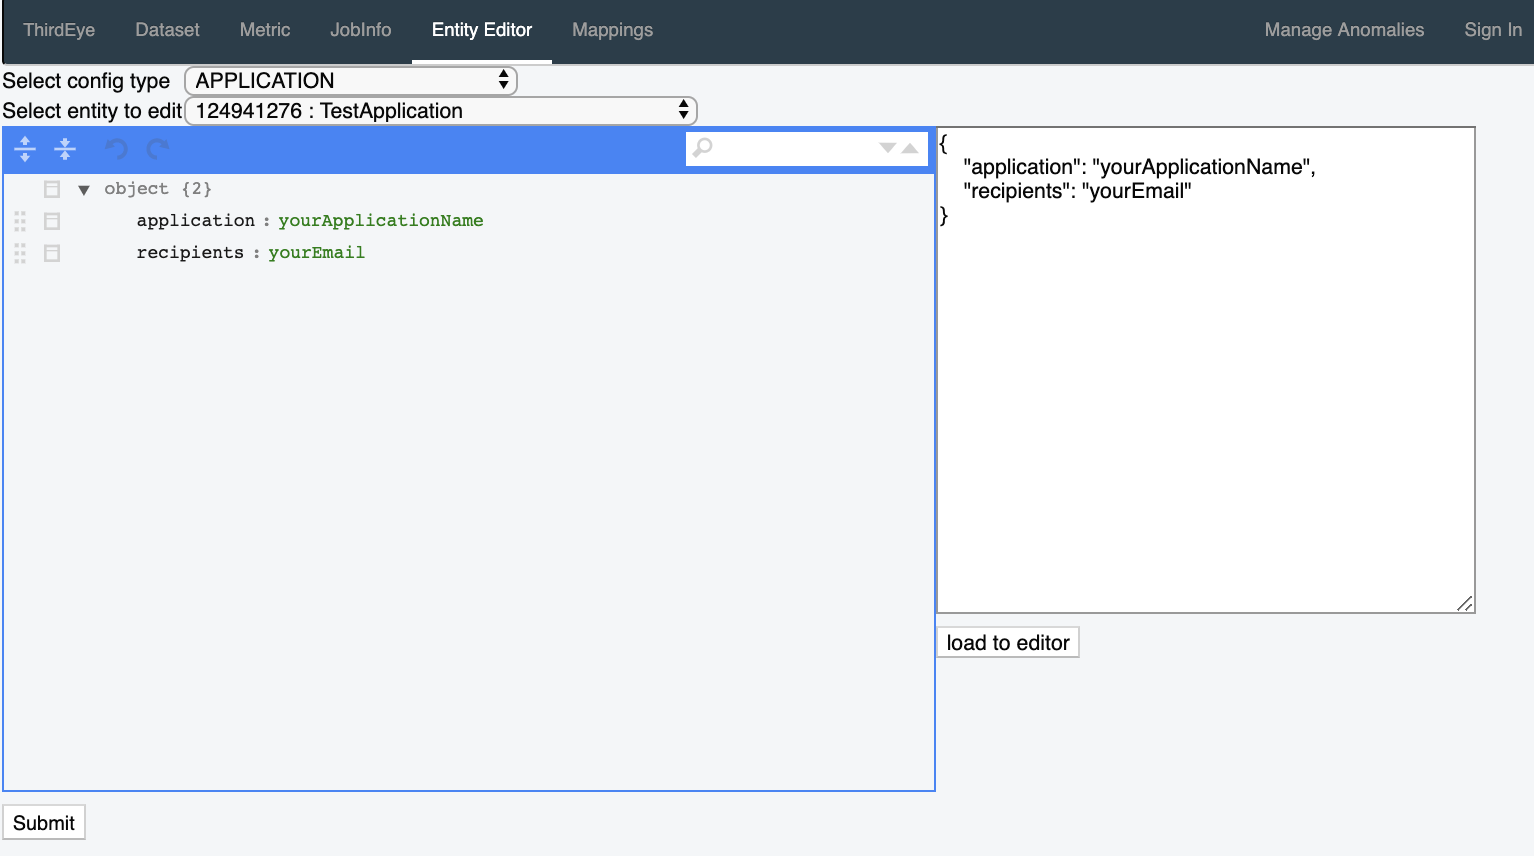
Task: Go to next search result arrow
Action: (x=887, y=148)
